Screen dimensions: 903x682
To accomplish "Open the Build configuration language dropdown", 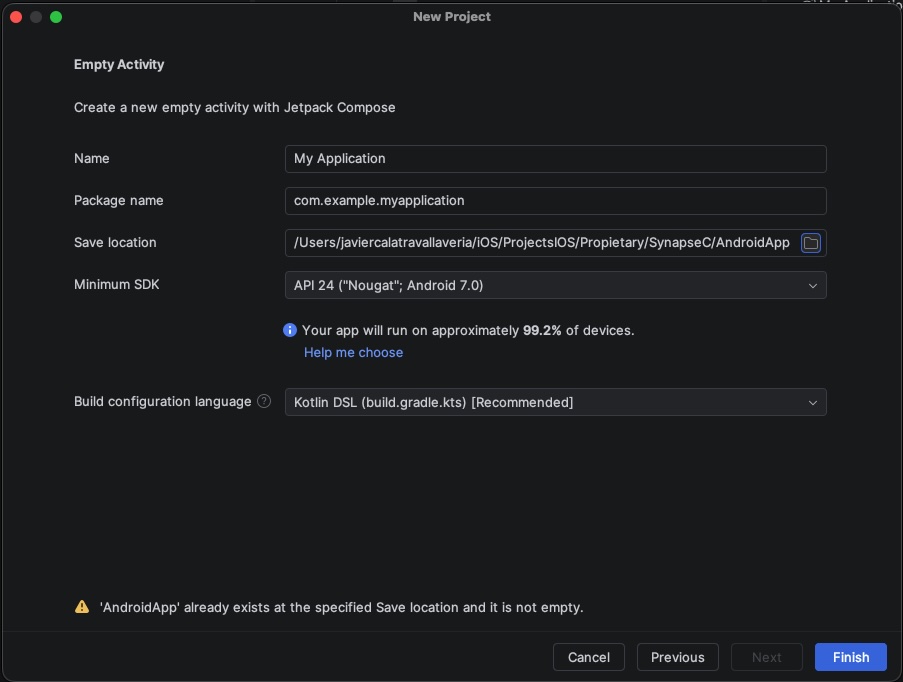I will [555, 402].
